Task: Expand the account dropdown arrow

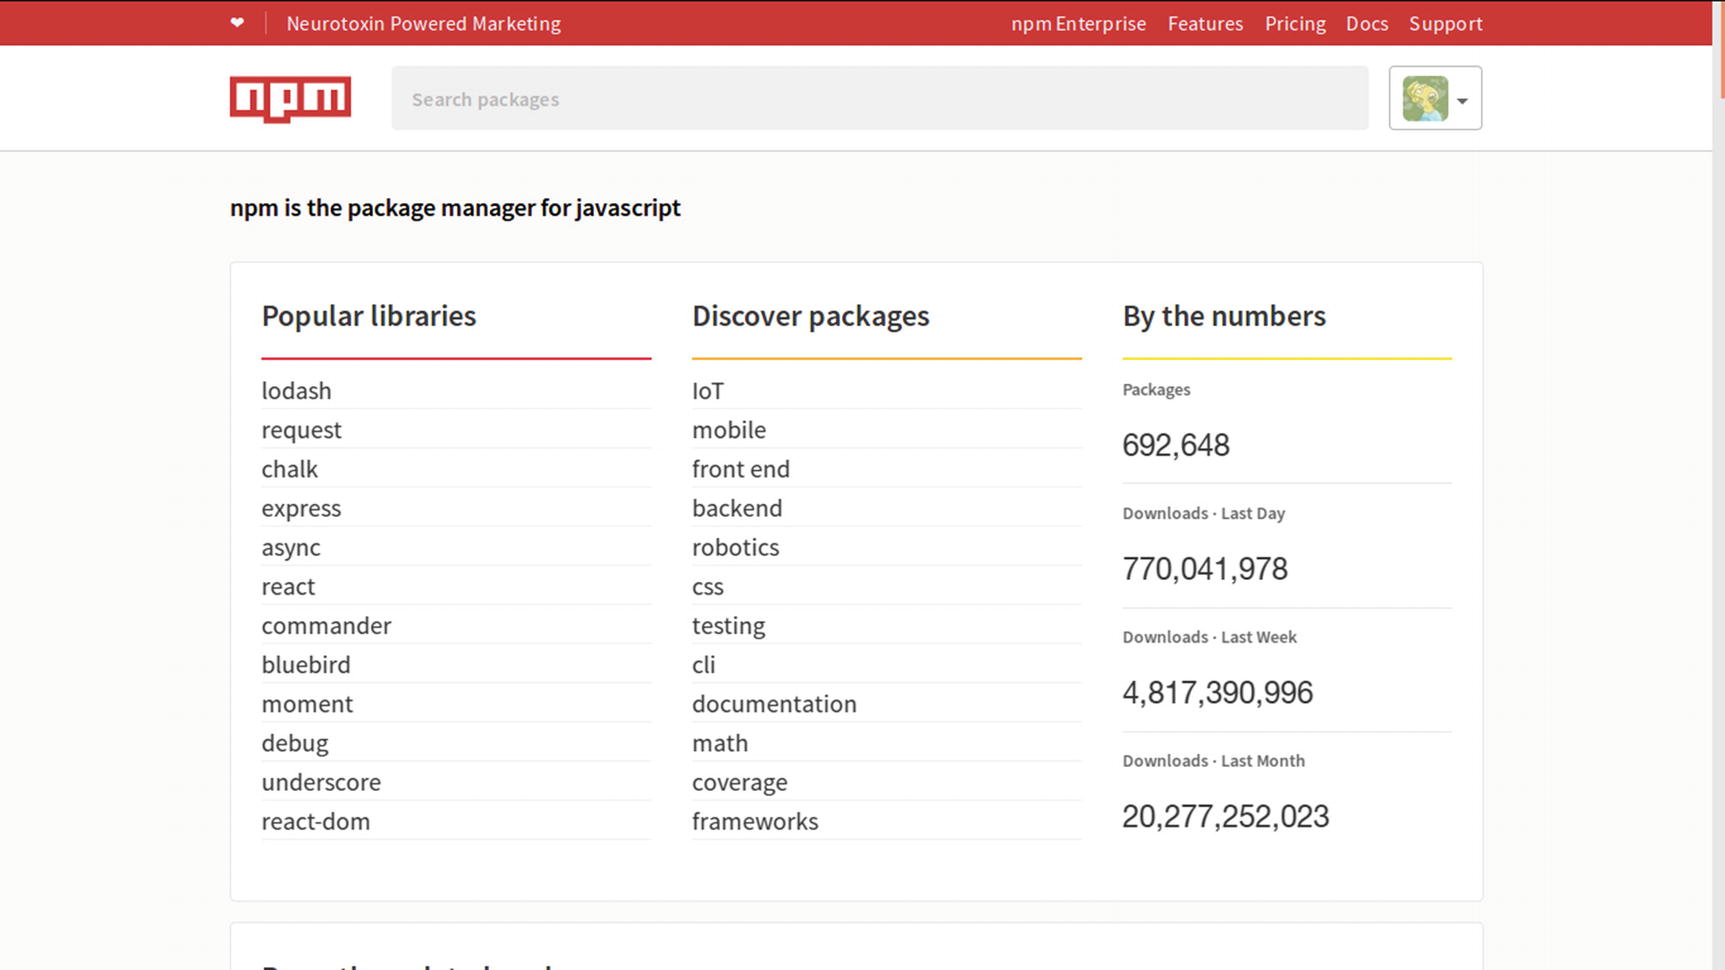Action: pyautogui.click(x=1462, y=100)
